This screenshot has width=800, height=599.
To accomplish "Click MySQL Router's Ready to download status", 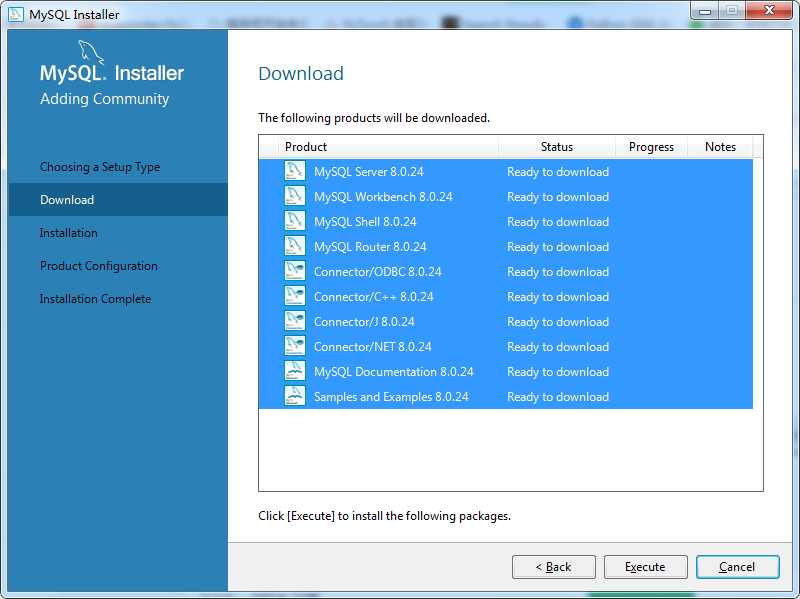I will 558,247.
